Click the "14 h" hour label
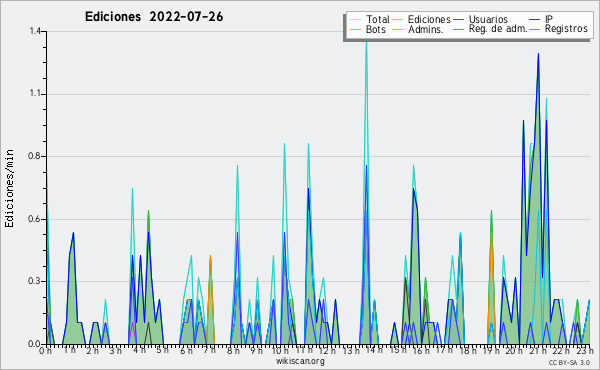The height and width of the screenshot is (370, 600). click(374, 350)
